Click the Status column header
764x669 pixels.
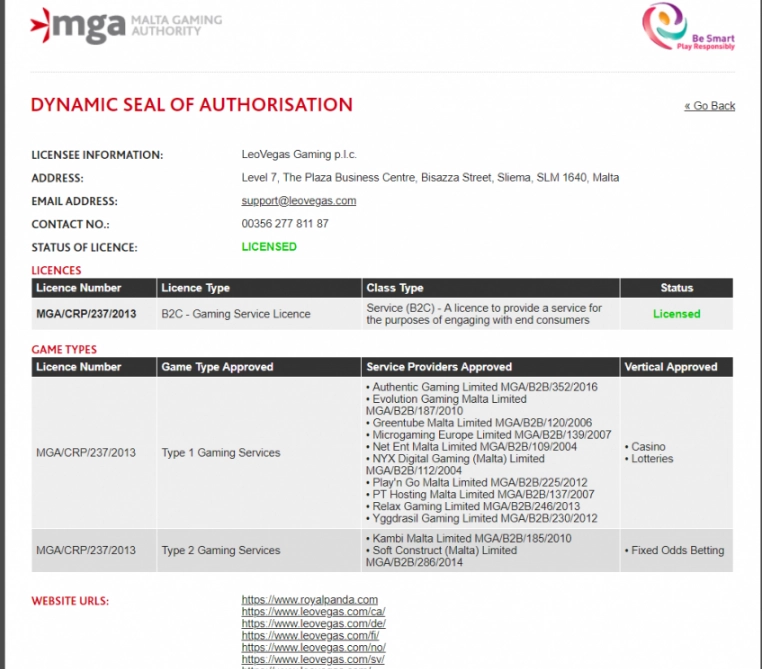coord(676,288)
